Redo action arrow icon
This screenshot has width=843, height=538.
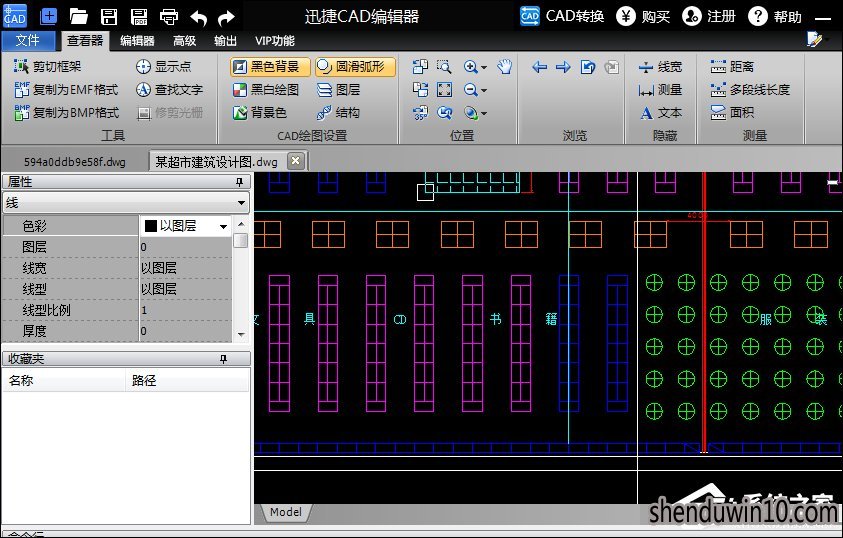(x=226, y=18)
